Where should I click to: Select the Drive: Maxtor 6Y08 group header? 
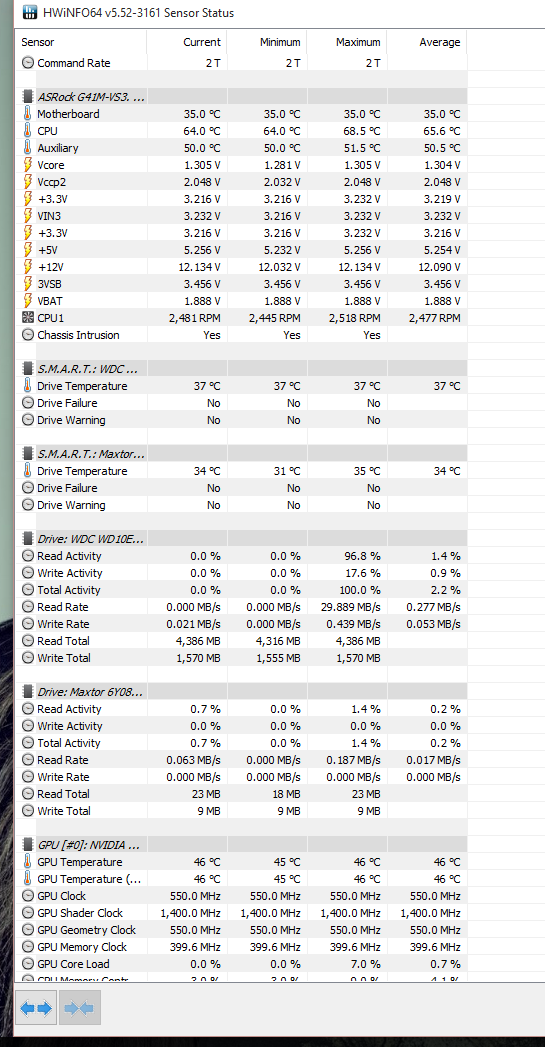coord(240,692)
